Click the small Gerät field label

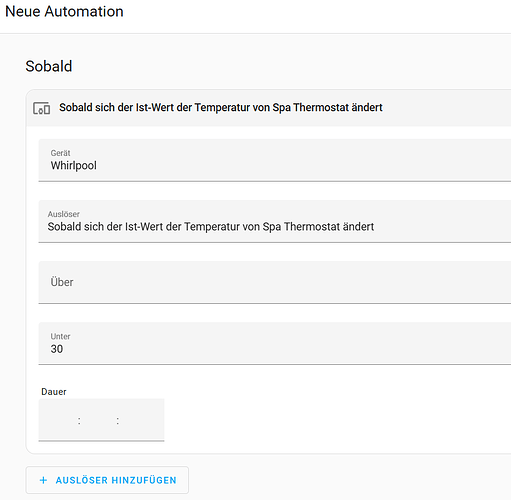(x=60, y=153)
